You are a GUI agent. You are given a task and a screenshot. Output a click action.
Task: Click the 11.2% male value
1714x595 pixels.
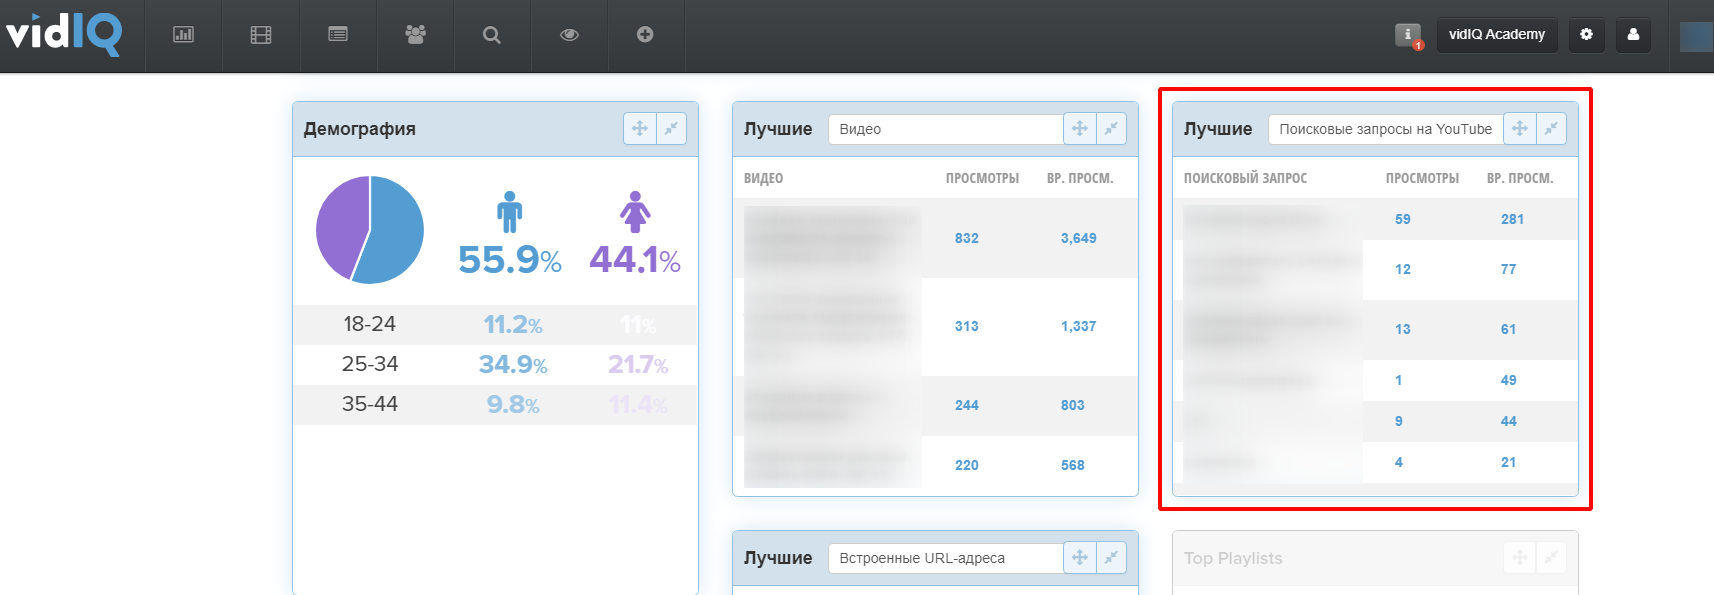513,325
